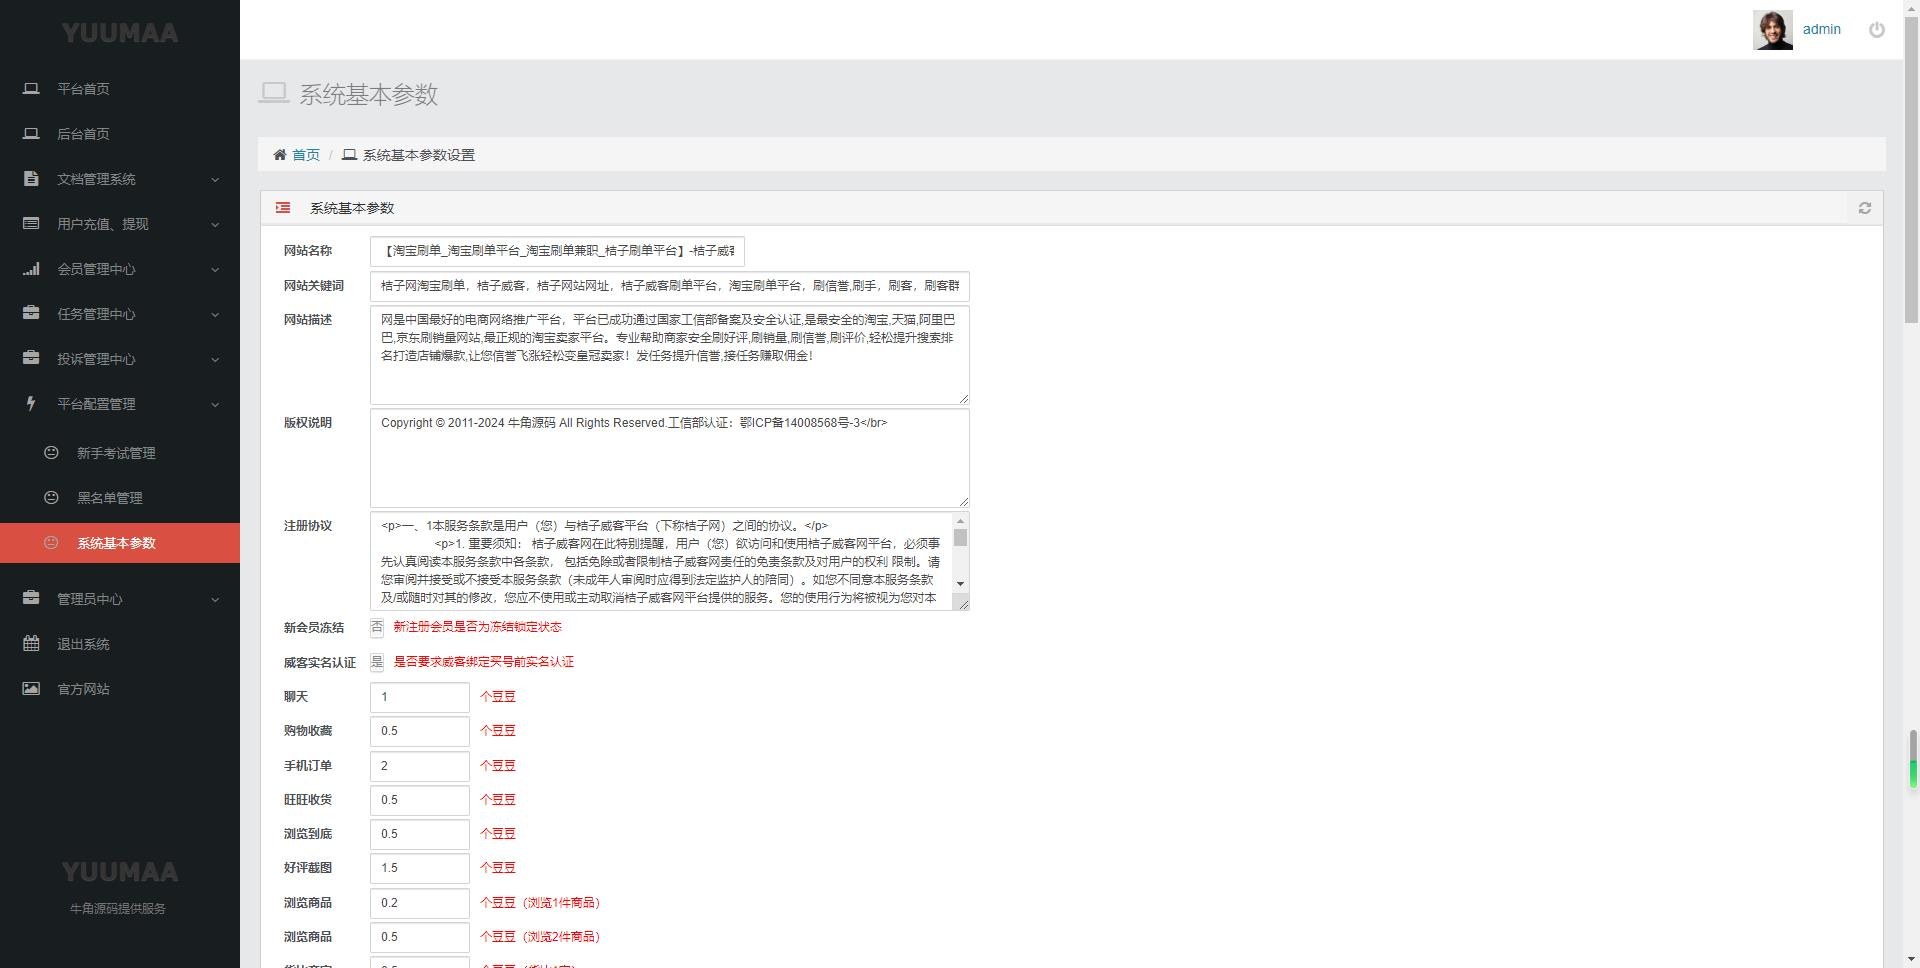
Task: Click the 退出系统 calendar icon
Action: point(31,644)
